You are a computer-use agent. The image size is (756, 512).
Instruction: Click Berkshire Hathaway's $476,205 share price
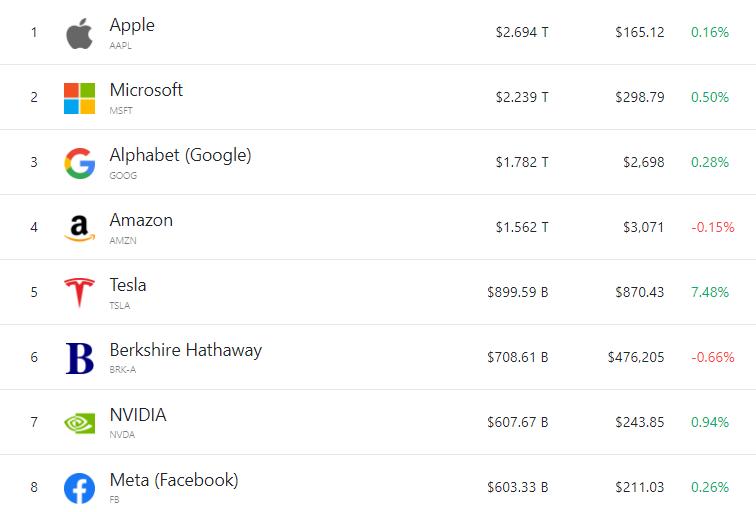tap(636, 357)
